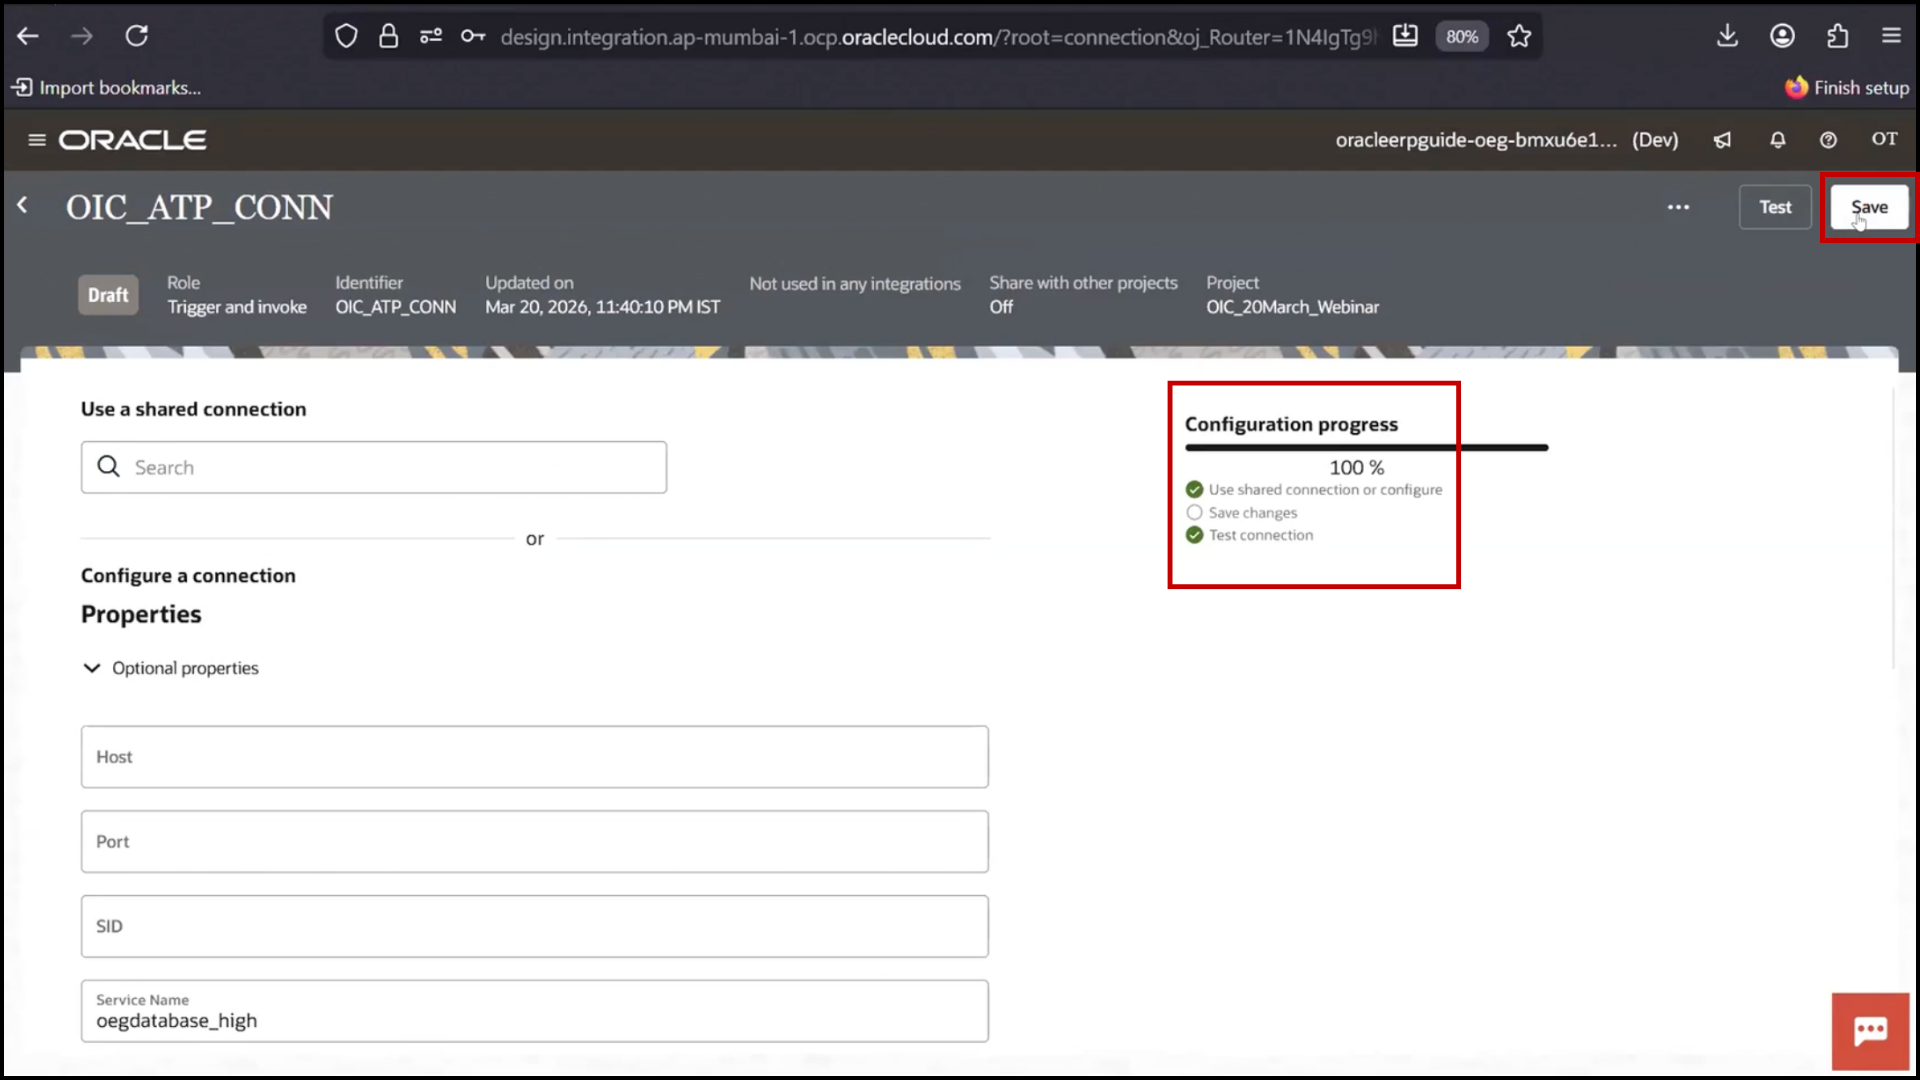Click the Save changes unchecked step
The height and width of the screenshot is (1080, 1920).
pyautogui.click(x=1241, y=513)
